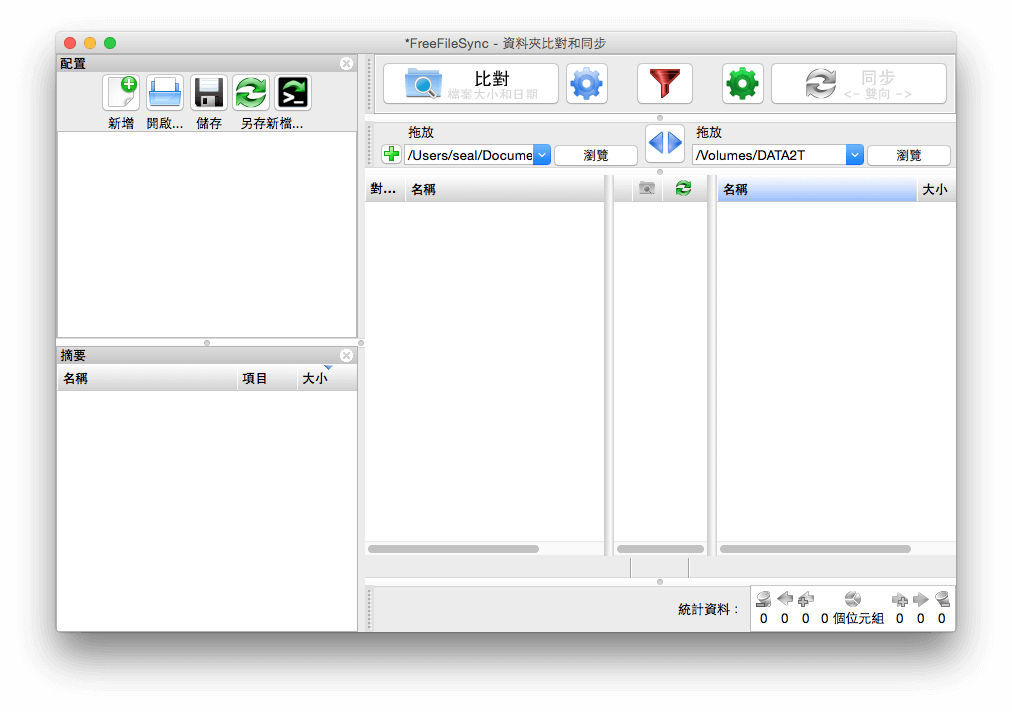Swap sides using the blue arrows icon
The image size is (1012, 712).
(x=664, y=143)
